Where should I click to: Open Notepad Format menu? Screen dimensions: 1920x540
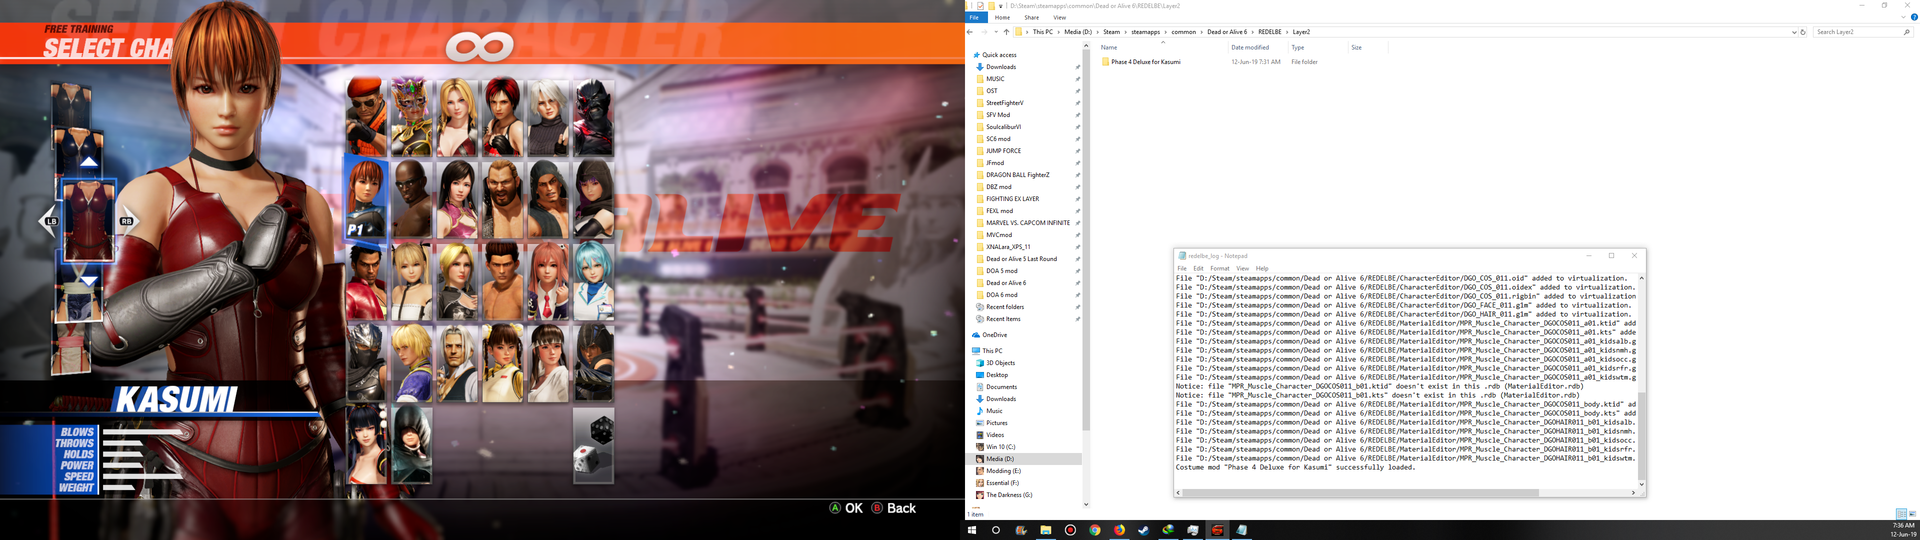pos(1220,268)
